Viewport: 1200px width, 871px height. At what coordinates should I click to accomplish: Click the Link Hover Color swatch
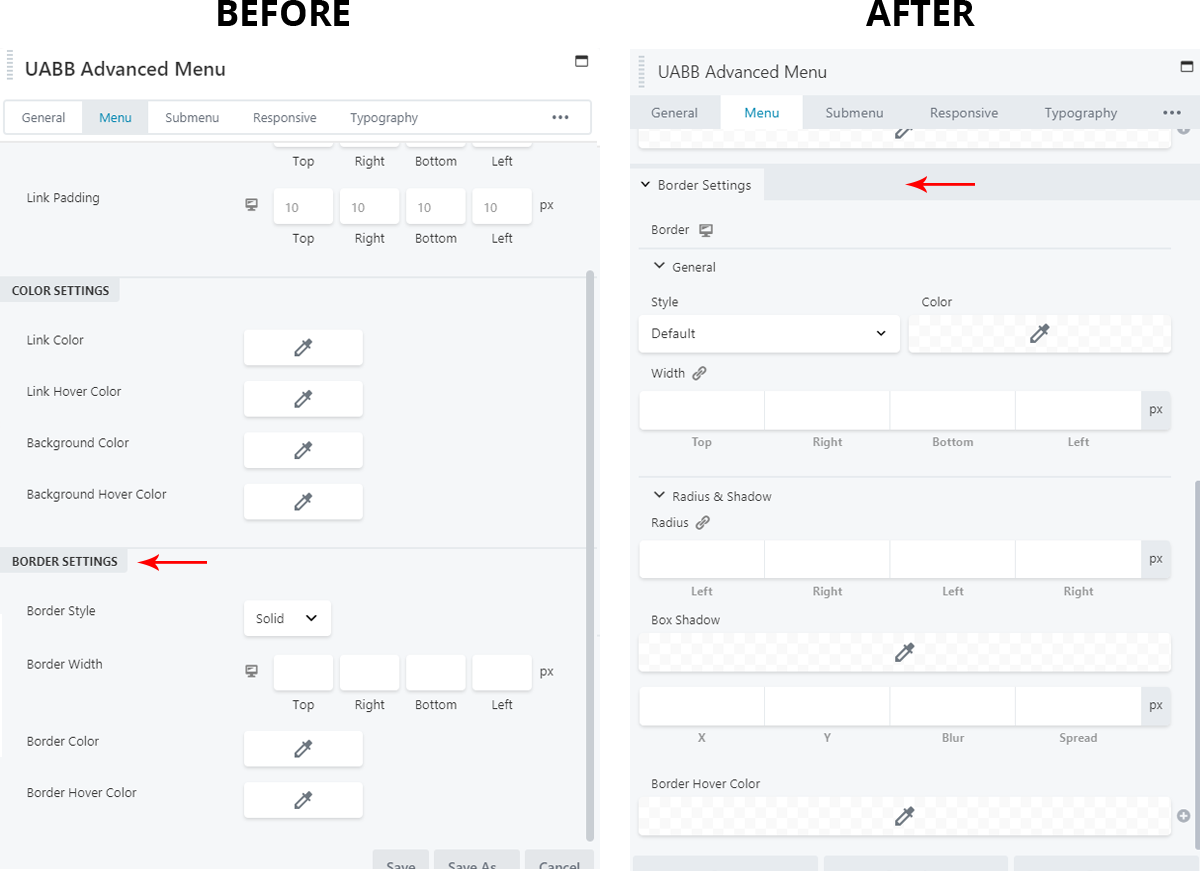pos(303,398)
